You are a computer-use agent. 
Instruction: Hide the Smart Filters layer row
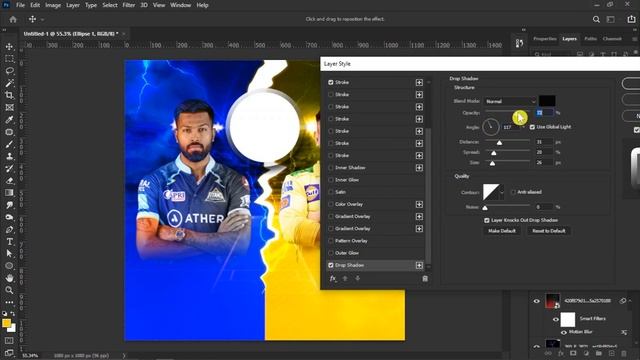tap(556, 319)
